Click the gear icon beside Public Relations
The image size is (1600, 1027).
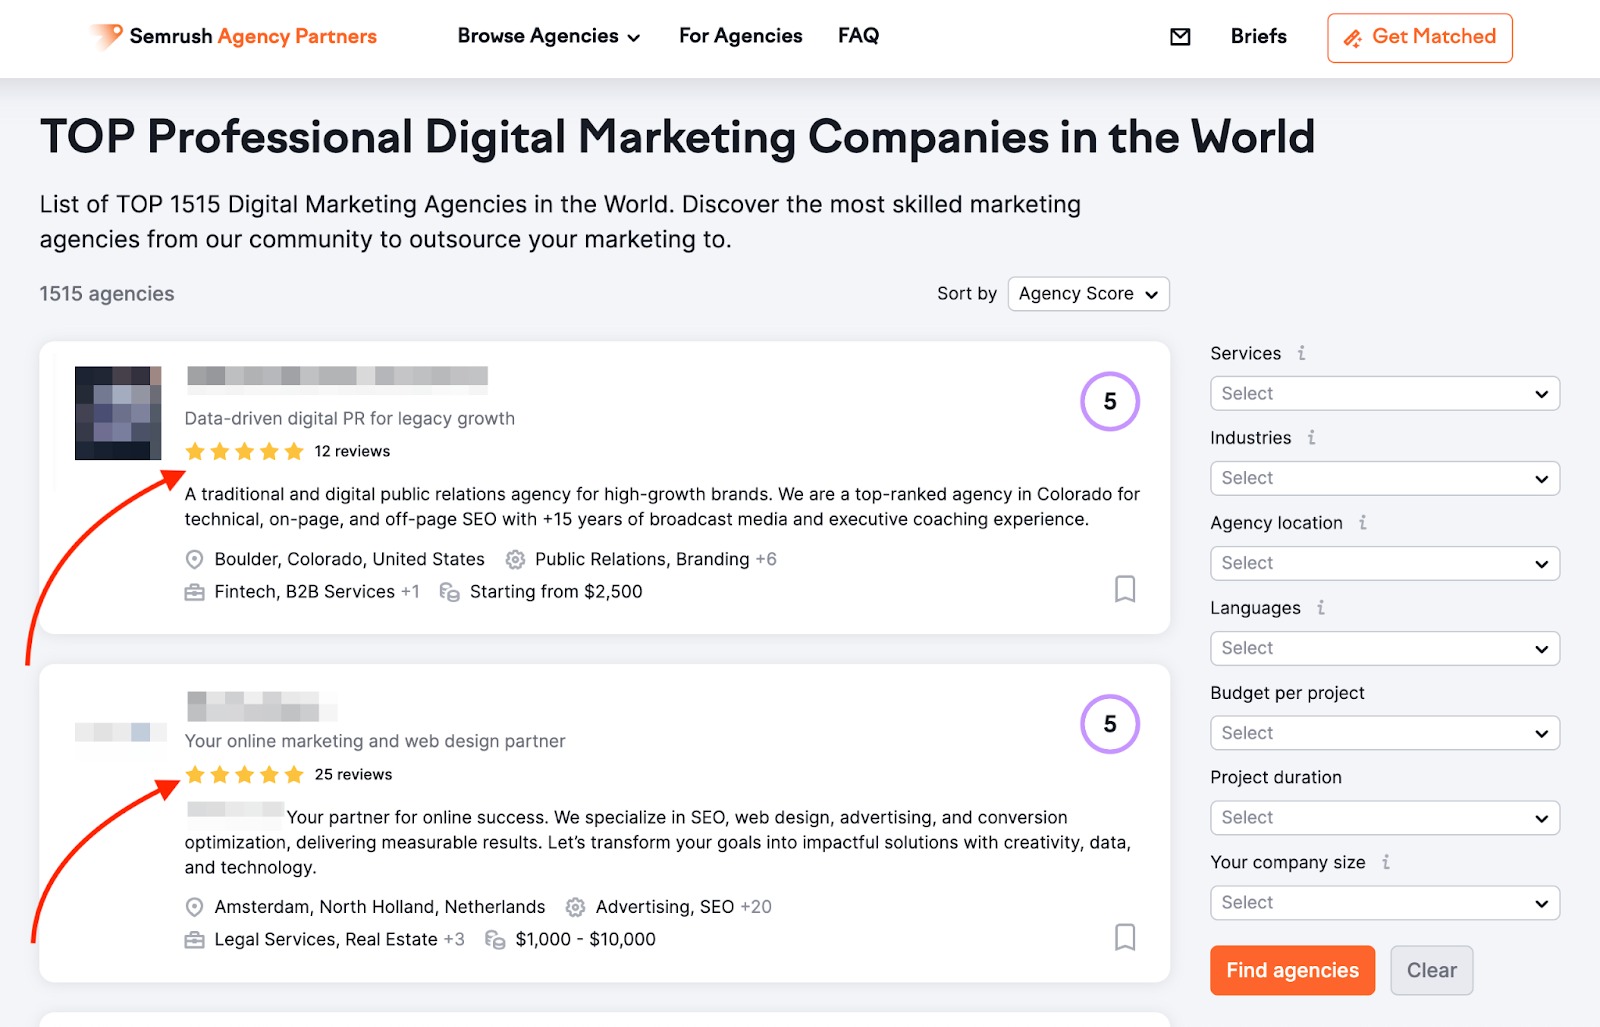pos(515,559)
